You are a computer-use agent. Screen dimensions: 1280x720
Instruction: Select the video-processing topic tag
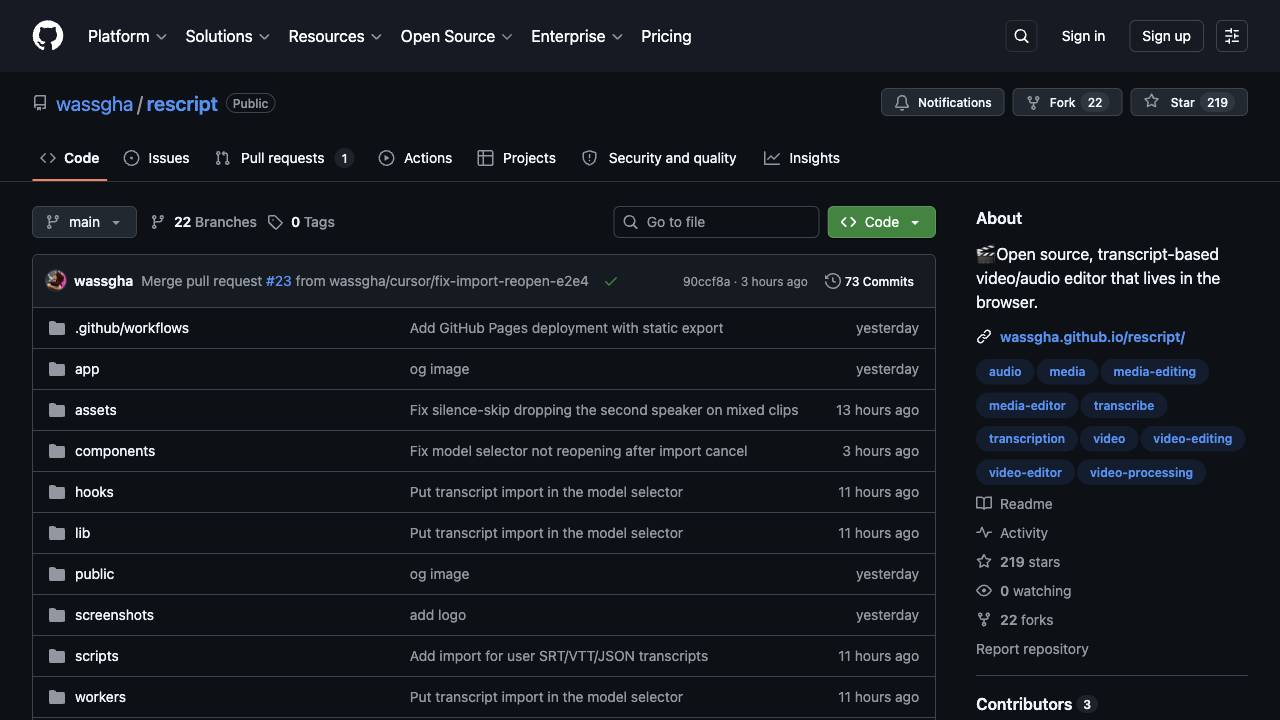tap(1141, 472)
